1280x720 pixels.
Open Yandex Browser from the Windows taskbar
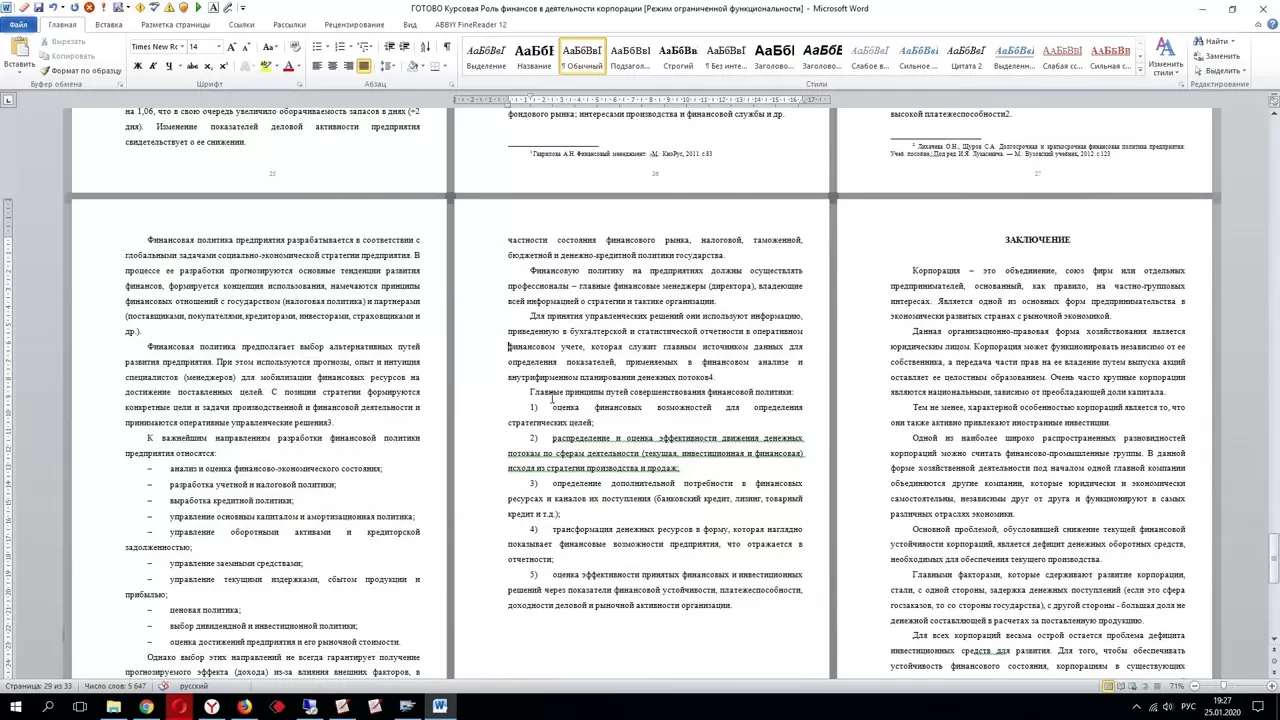click(x=212, y=707)
